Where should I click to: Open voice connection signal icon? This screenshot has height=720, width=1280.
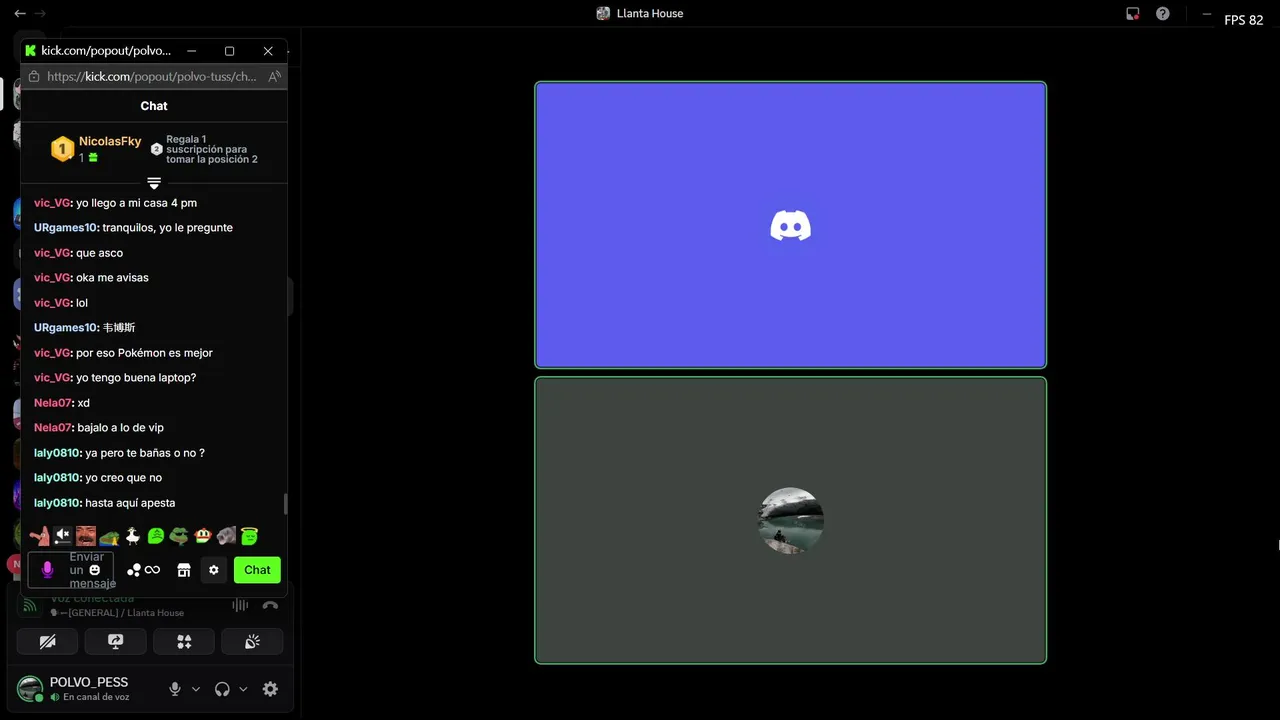[29, 605]
